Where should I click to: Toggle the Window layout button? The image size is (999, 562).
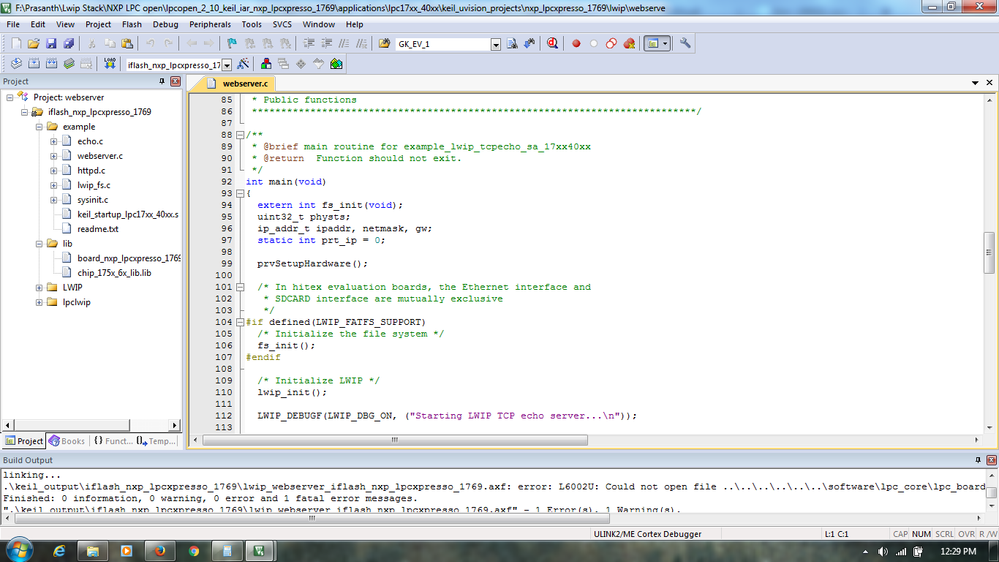click(x=653, y=43)
